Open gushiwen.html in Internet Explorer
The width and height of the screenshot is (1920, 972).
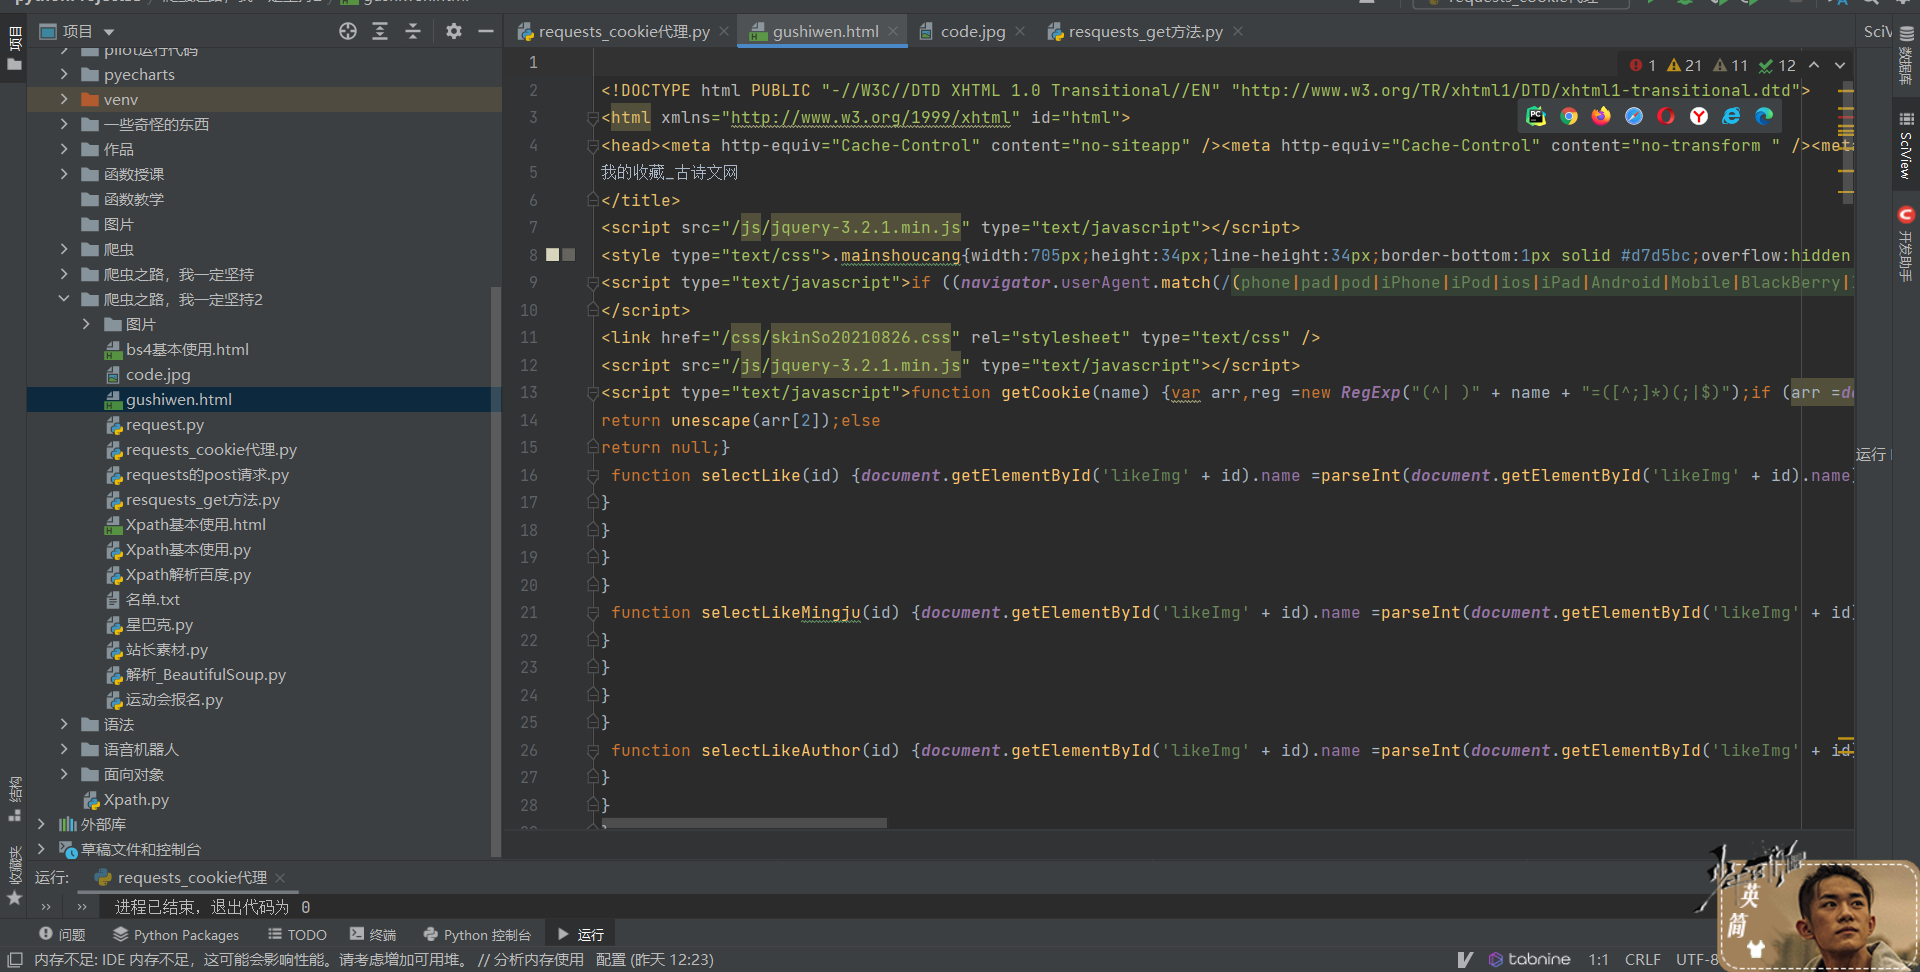point(1731,116)
